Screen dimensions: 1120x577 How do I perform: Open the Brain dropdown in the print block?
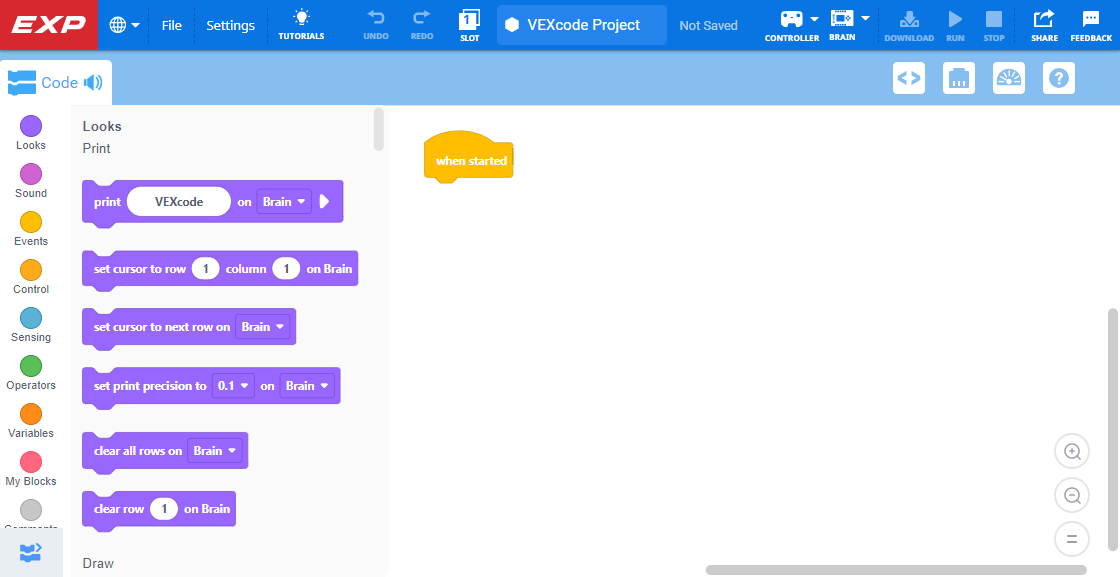click(x=283, y=201)
